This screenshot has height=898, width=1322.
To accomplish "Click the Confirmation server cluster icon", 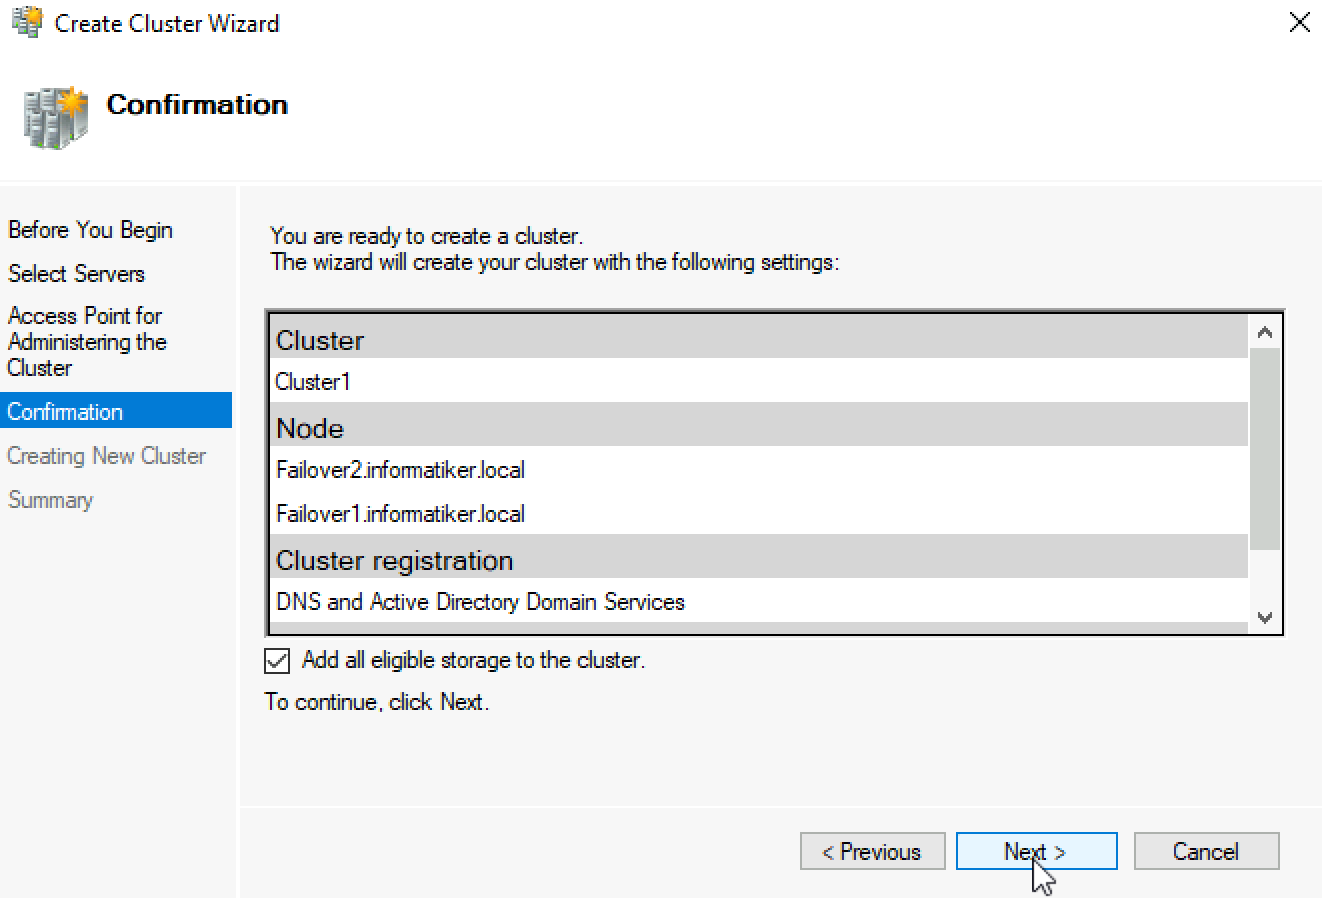I will 55,117.
